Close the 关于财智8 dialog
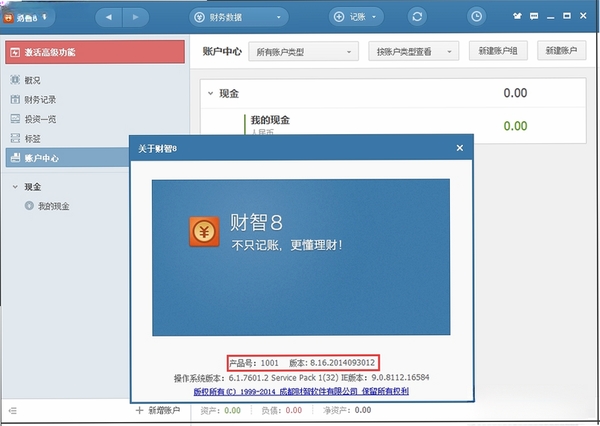600x426 pixels. [460, 148]
